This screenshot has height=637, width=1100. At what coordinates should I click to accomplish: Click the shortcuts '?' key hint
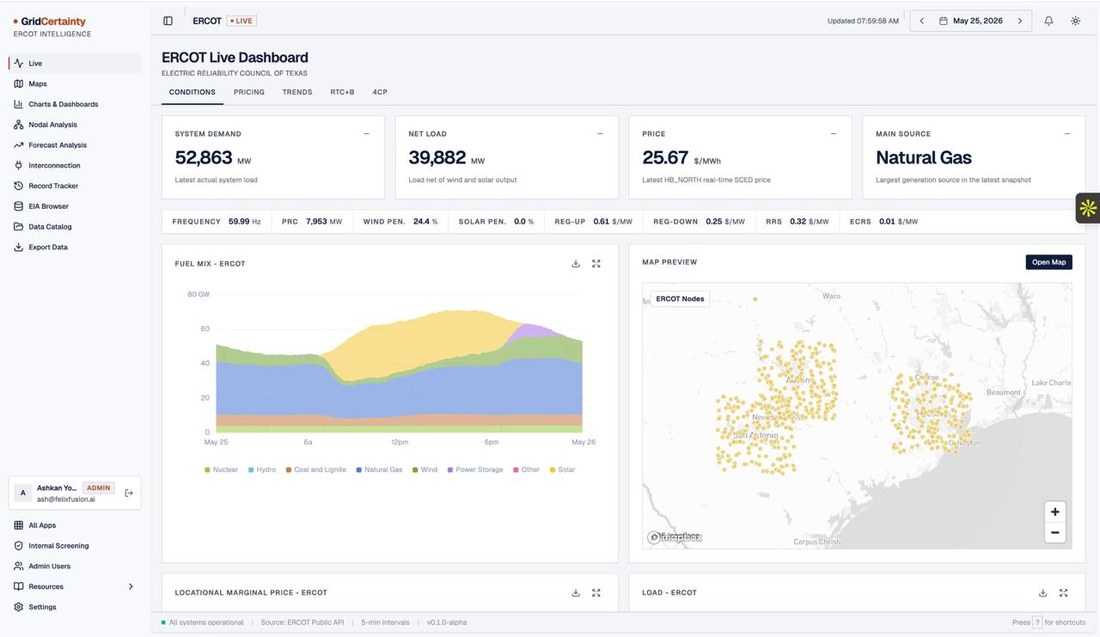[x=1038, y=623]
